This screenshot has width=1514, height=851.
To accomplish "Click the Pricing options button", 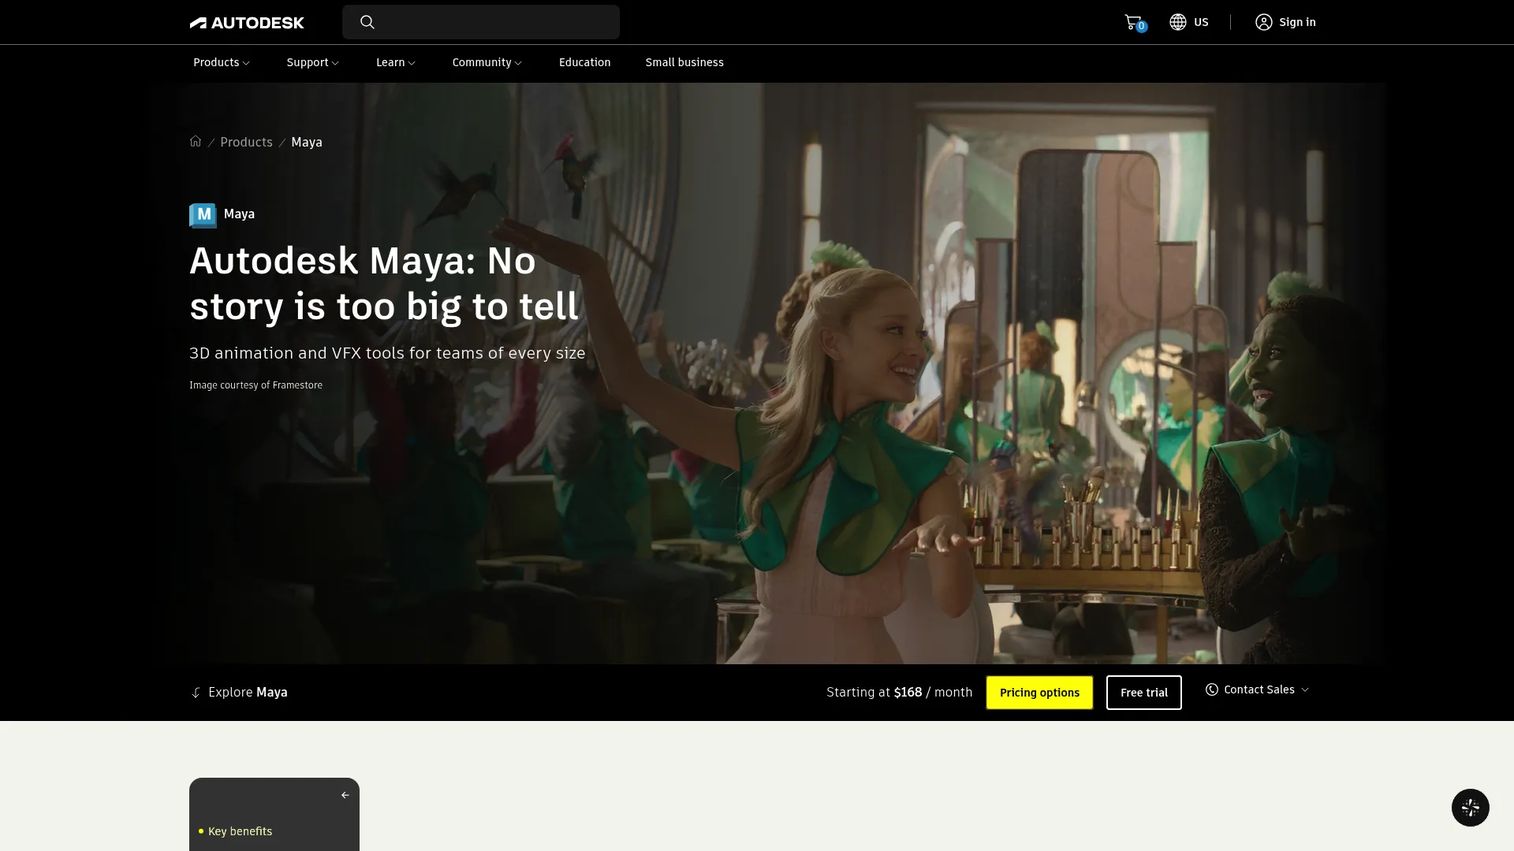I will click(x=1039, y=692).
